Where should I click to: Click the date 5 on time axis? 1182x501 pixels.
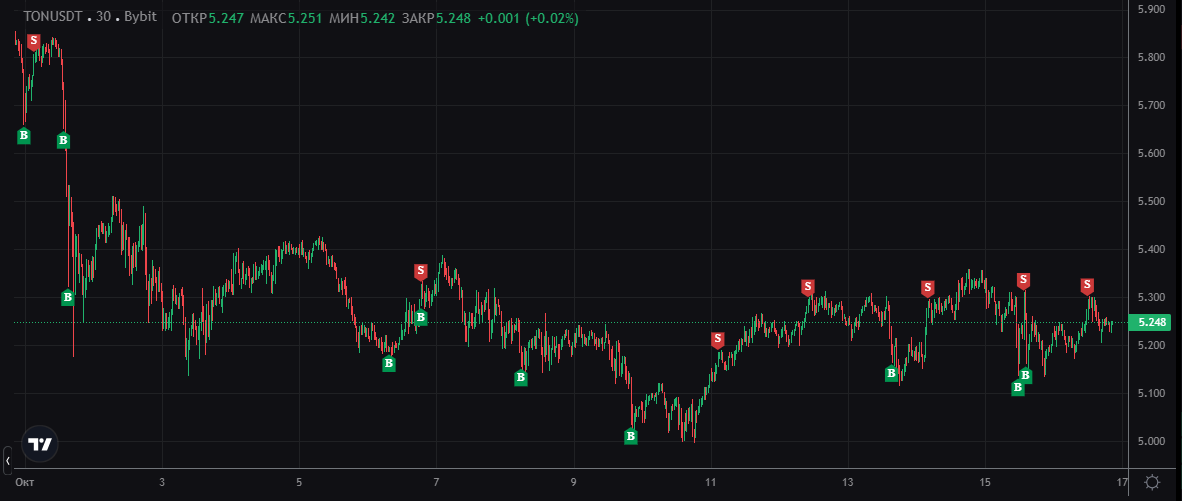[299, 482]
